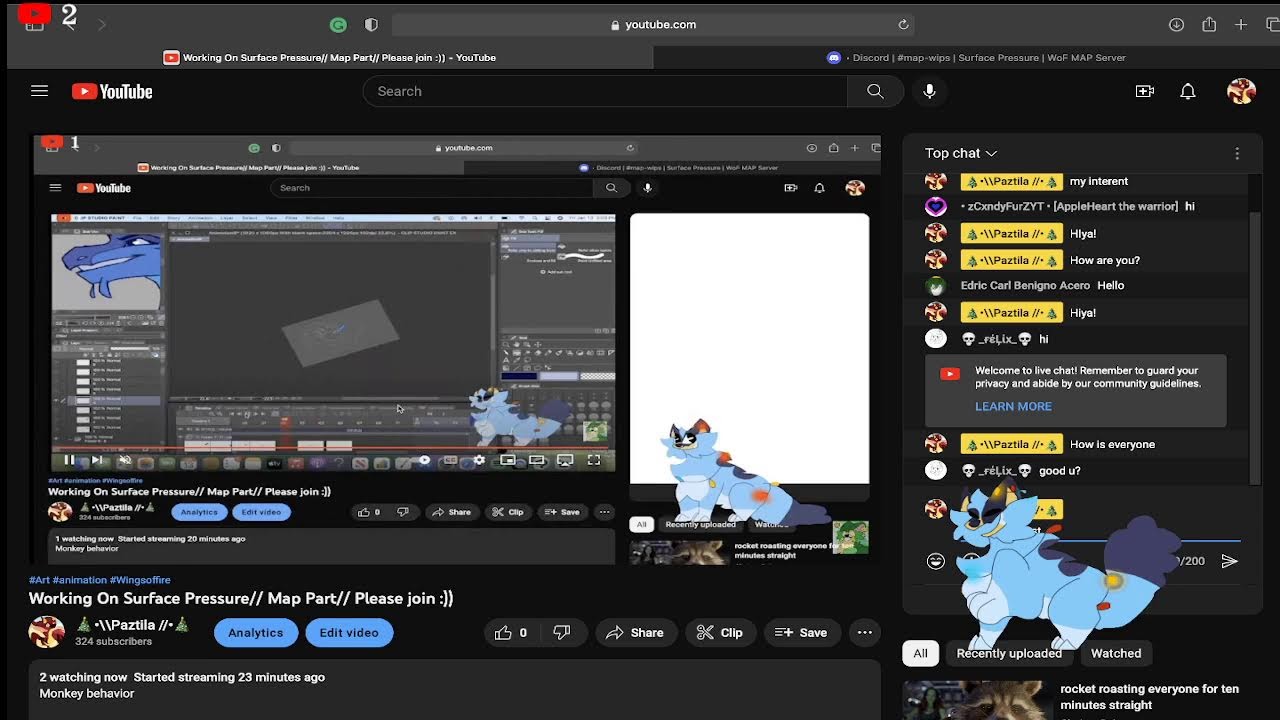The image size is (1280, 720).
Task: Switch to the YouTube Safari tab
Action: coord(330,57)
